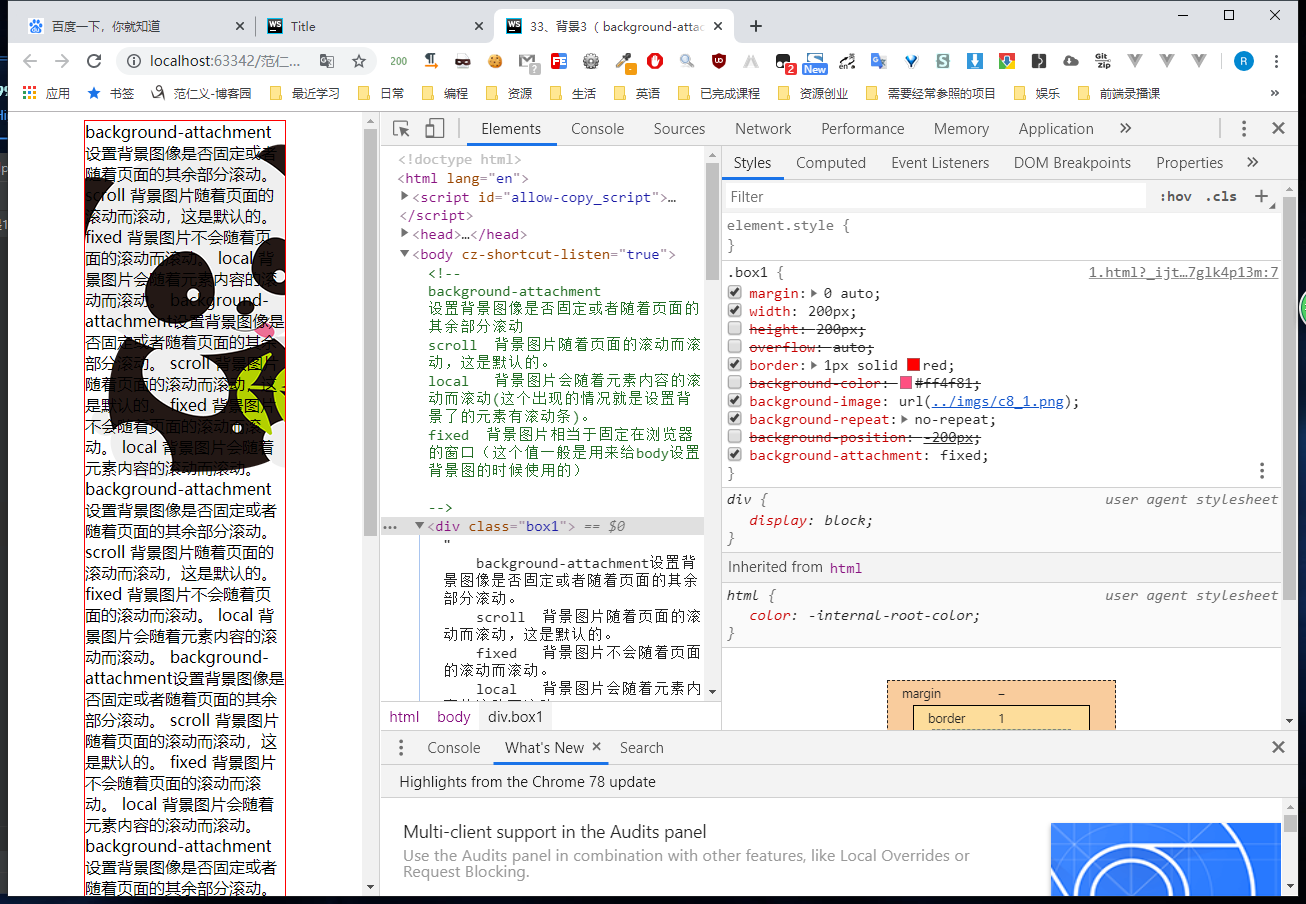Expand the border shorthand triangle
This screenshot has height=904, width=1306.
pos(814,365)
